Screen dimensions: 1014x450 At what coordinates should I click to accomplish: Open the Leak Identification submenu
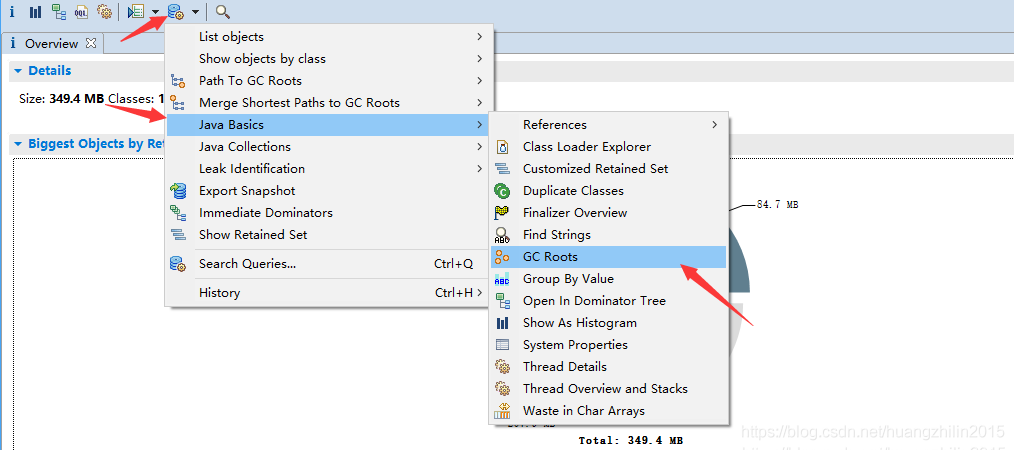[252, 169]
